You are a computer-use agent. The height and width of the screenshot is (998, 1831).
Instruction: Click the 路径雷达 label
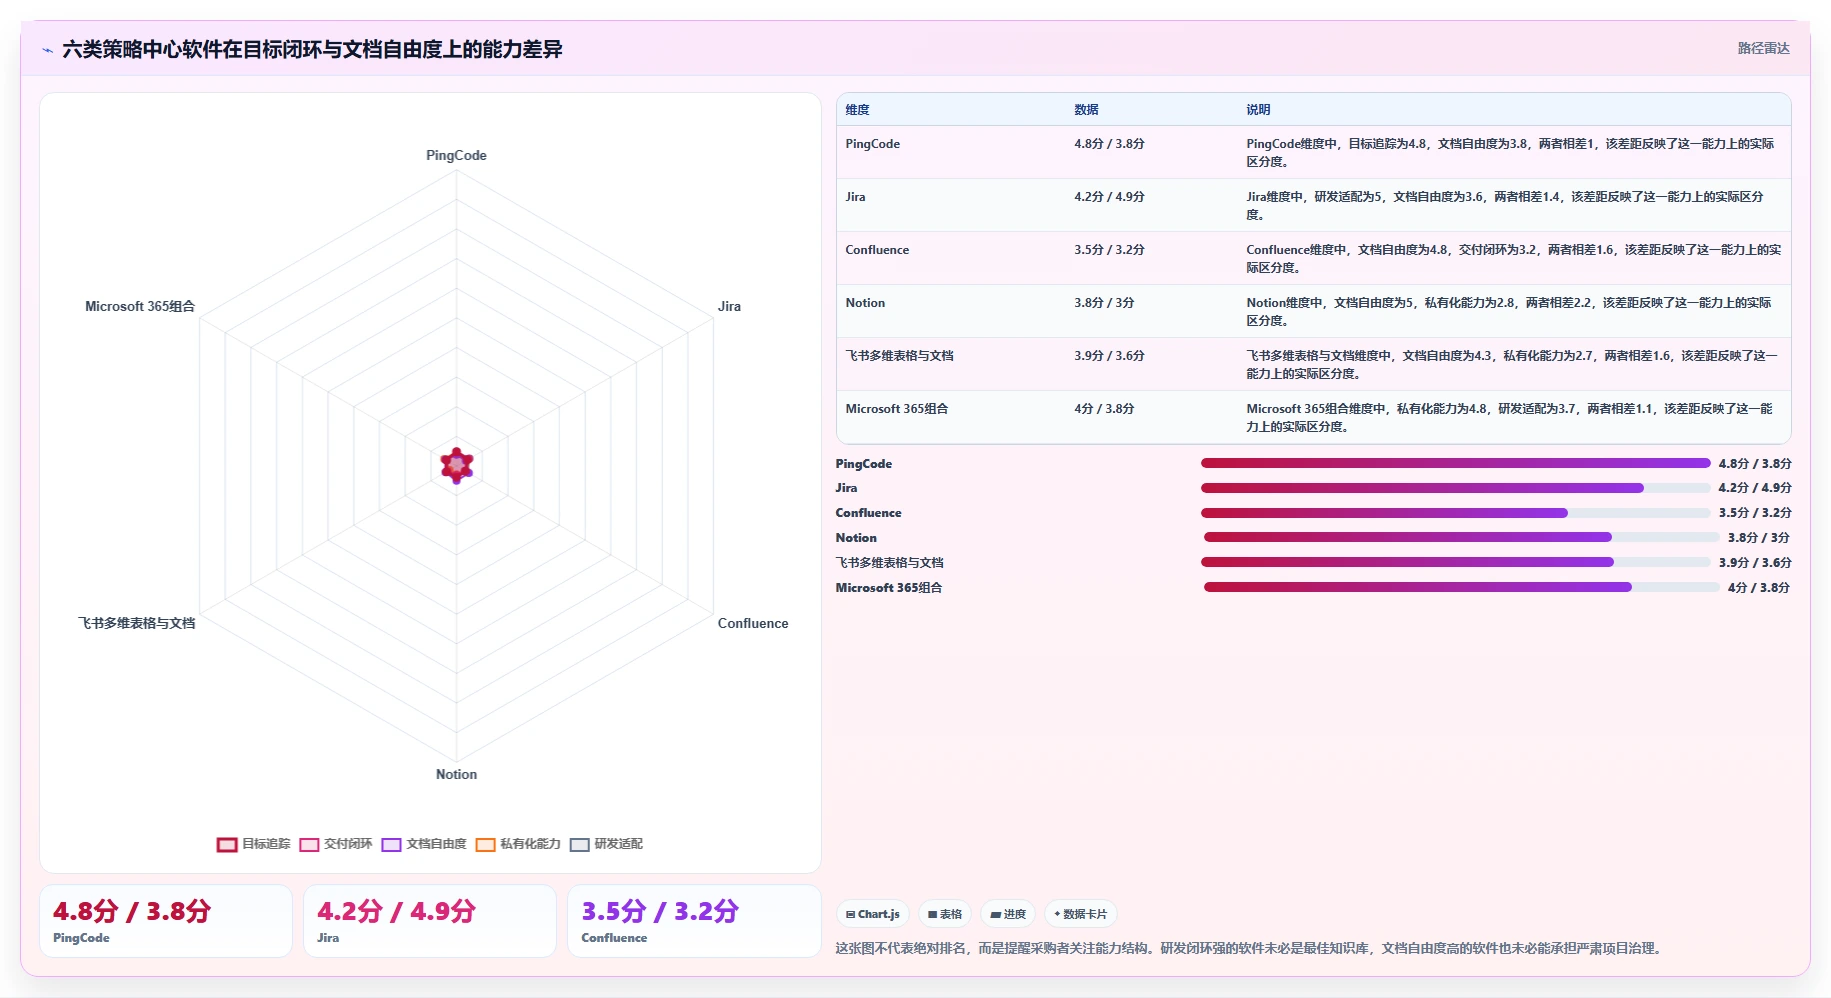[1763, 48]
